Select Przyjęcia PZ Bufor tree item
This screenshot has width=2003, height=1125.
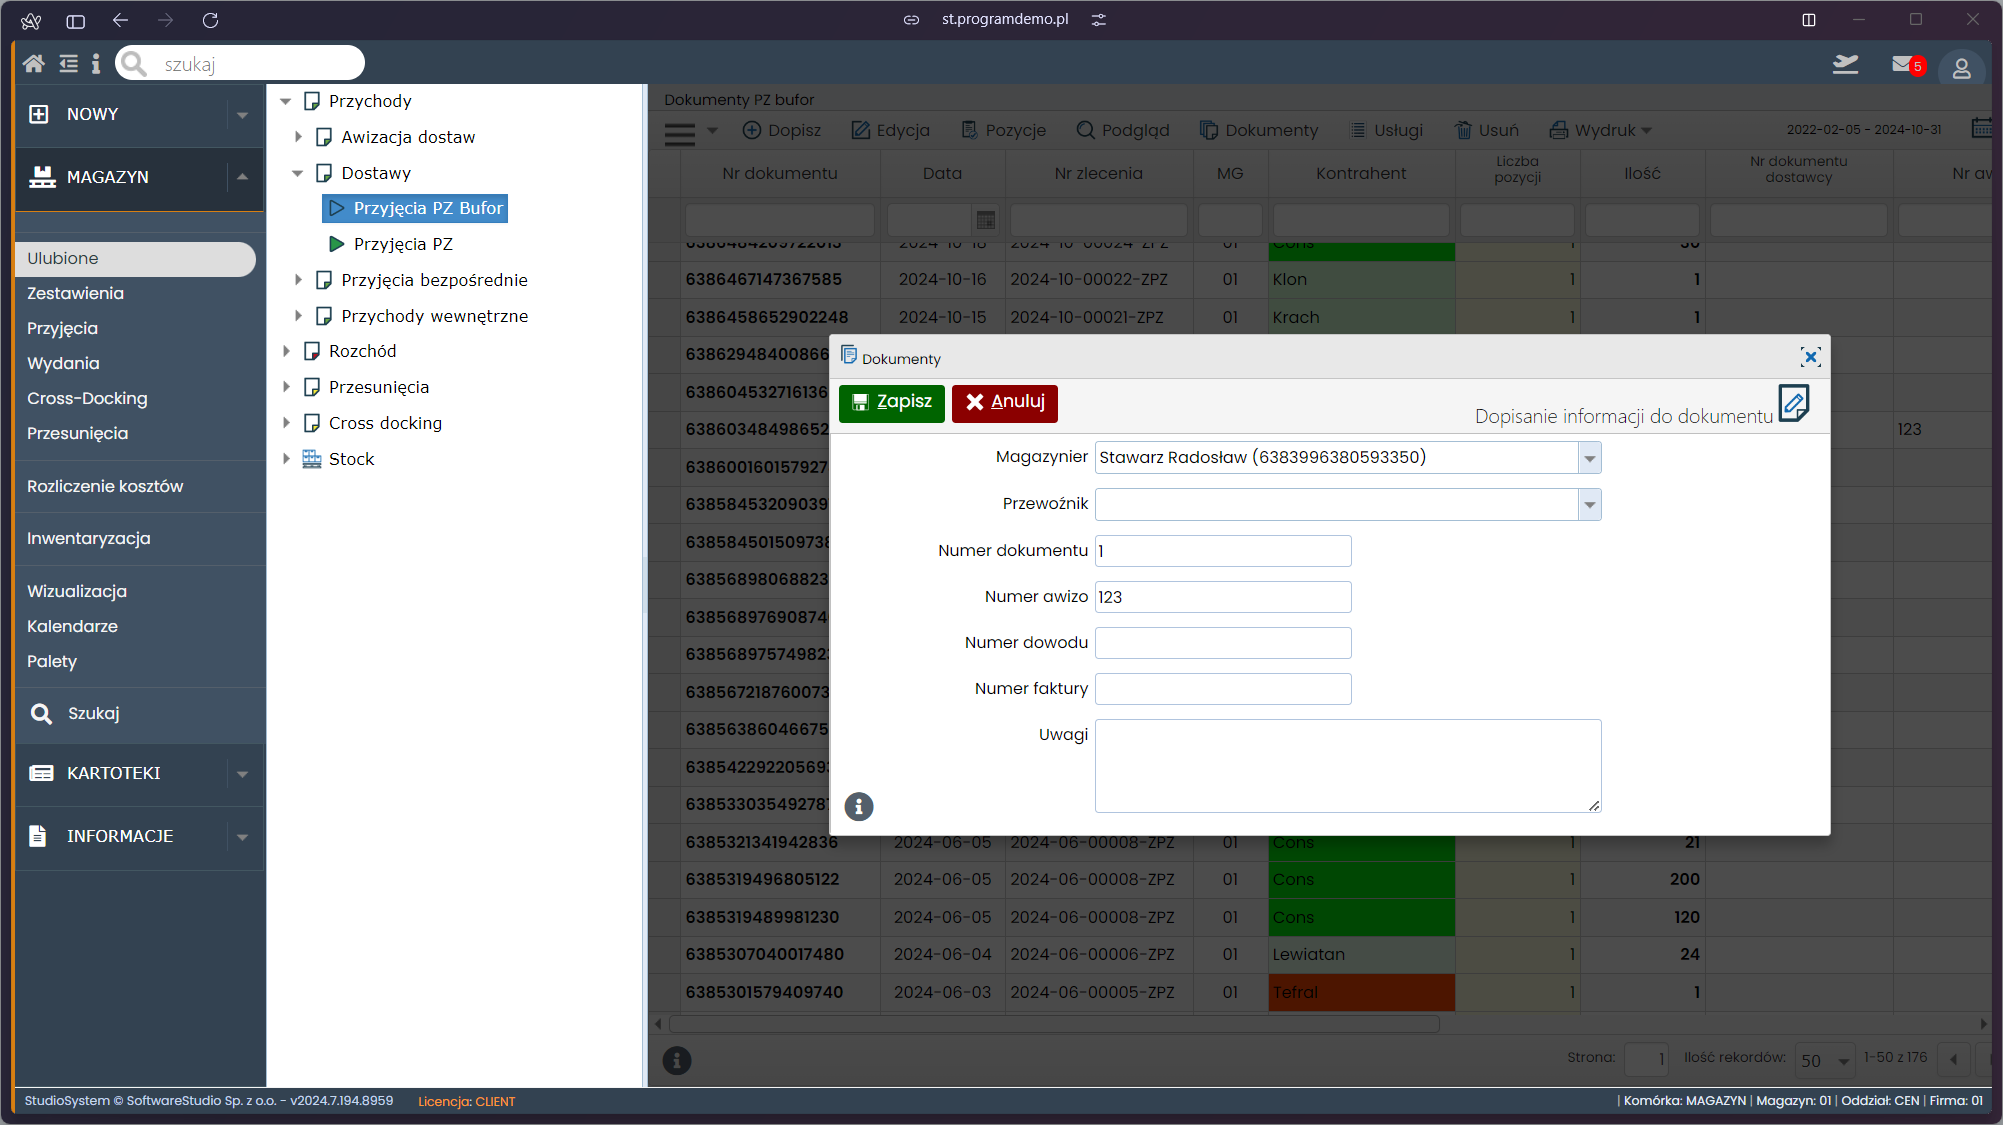coord(415,208)
